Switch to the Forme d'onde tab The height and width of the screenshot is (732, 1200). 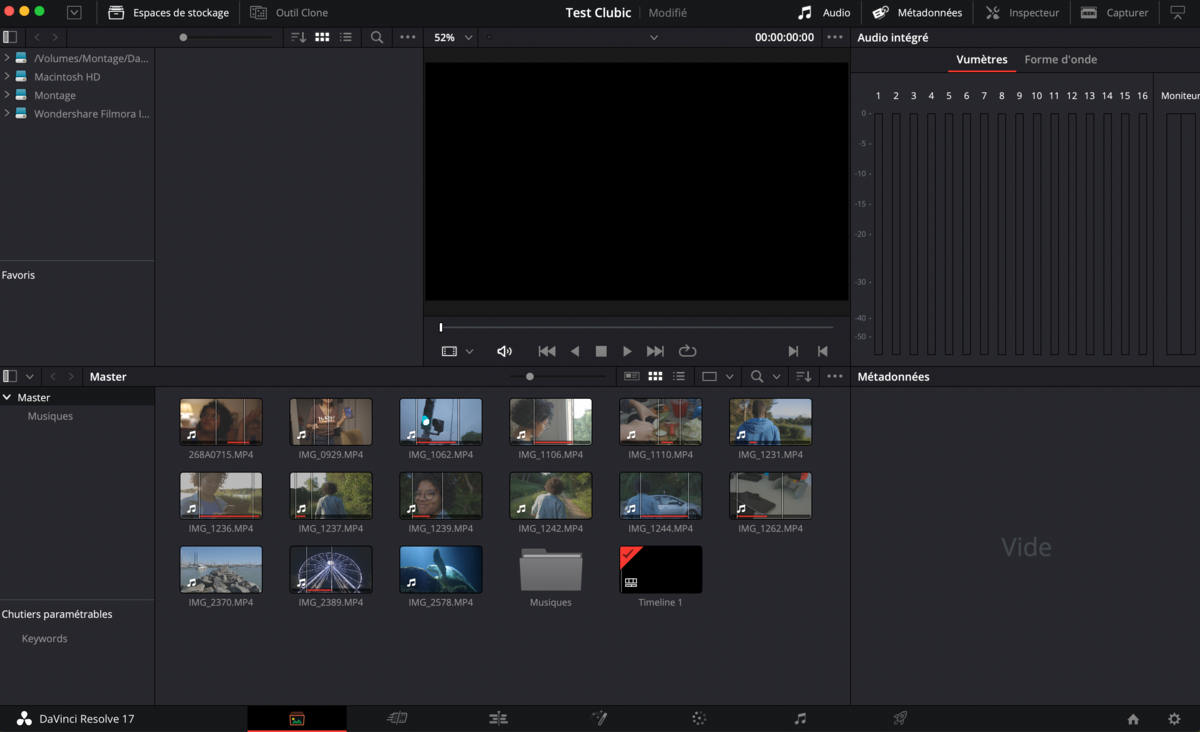click(1061, 60)
